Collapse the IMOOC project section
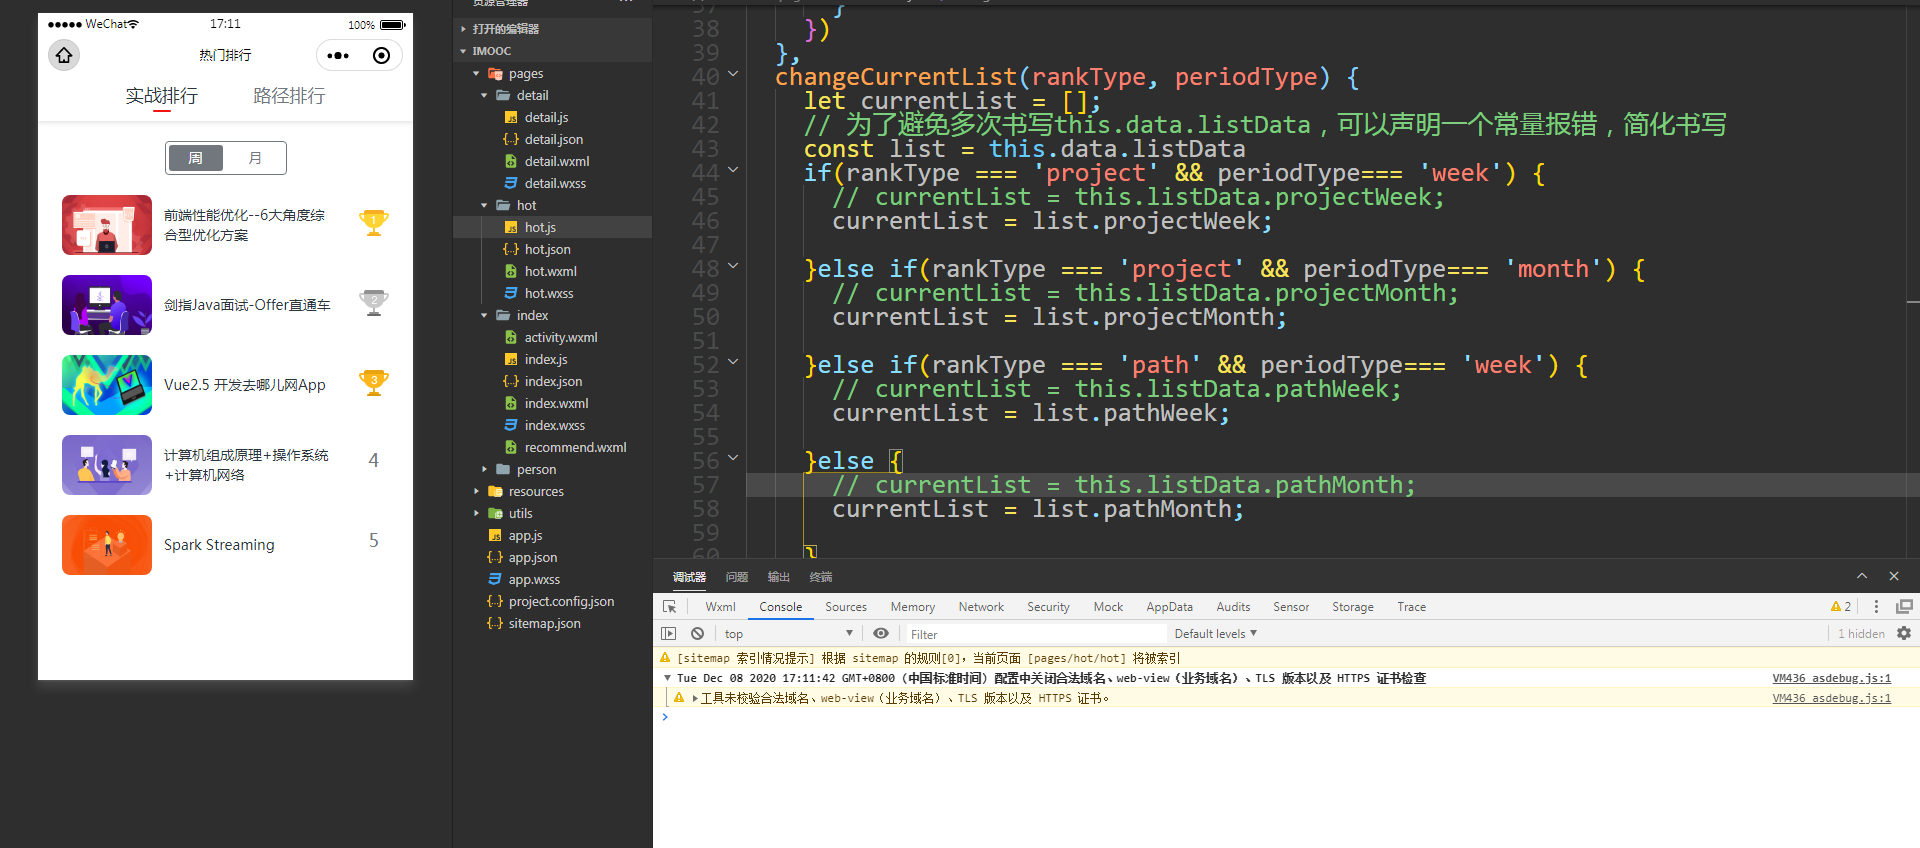This screenshot has height=848, width=1920. tap(552, 51)
